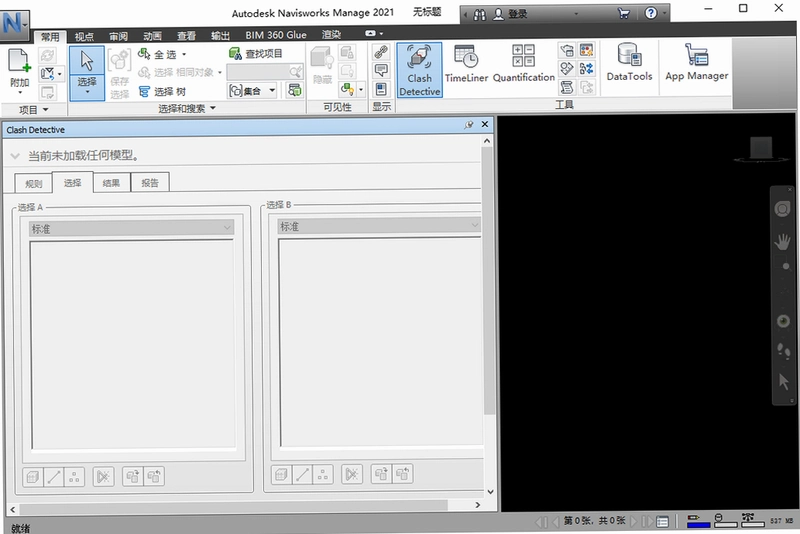The height and width of the screenshot is (534, 800).
Task: Click the Navisworks application N button
Action: click(14, 23)
